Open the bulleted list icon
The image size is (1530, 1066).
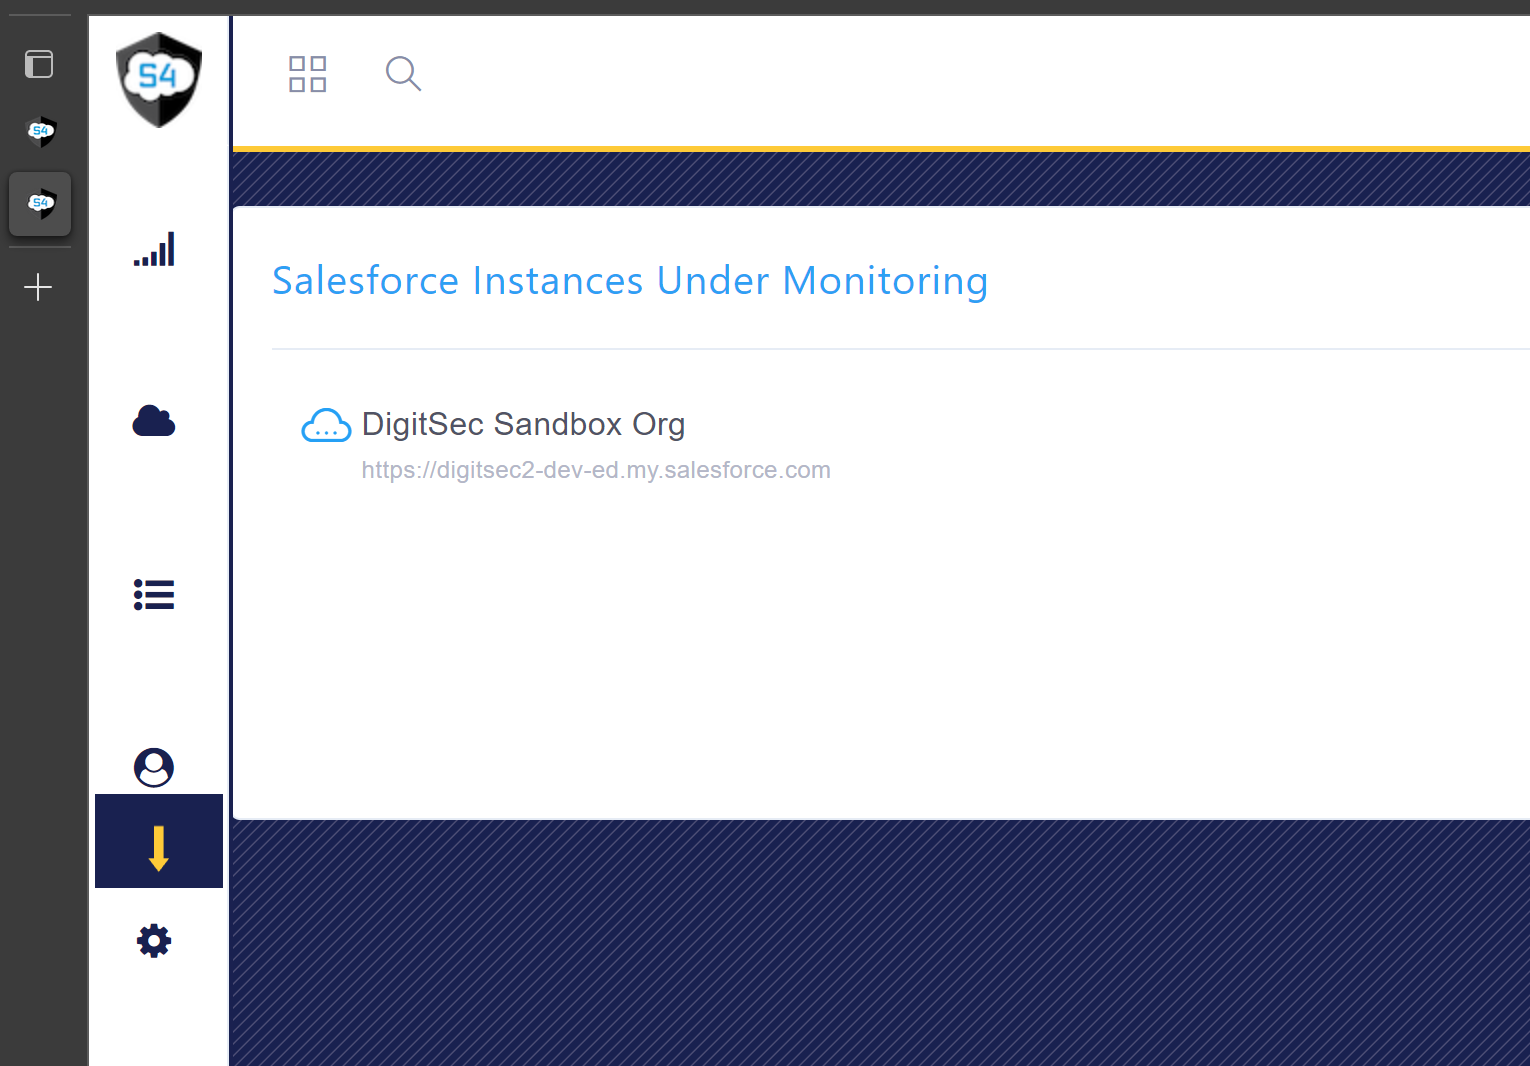tap(154, 594)
